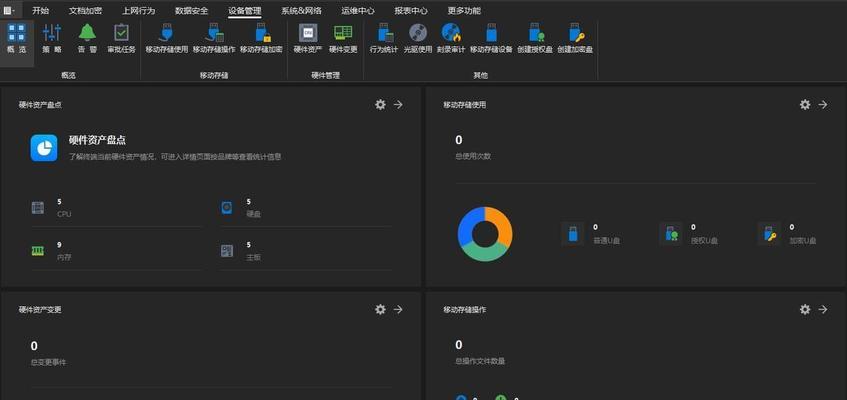The image size is (847, 400).
Task: Open details arrow of 移动存储操作 panel
Action: [x=823, y=309]
